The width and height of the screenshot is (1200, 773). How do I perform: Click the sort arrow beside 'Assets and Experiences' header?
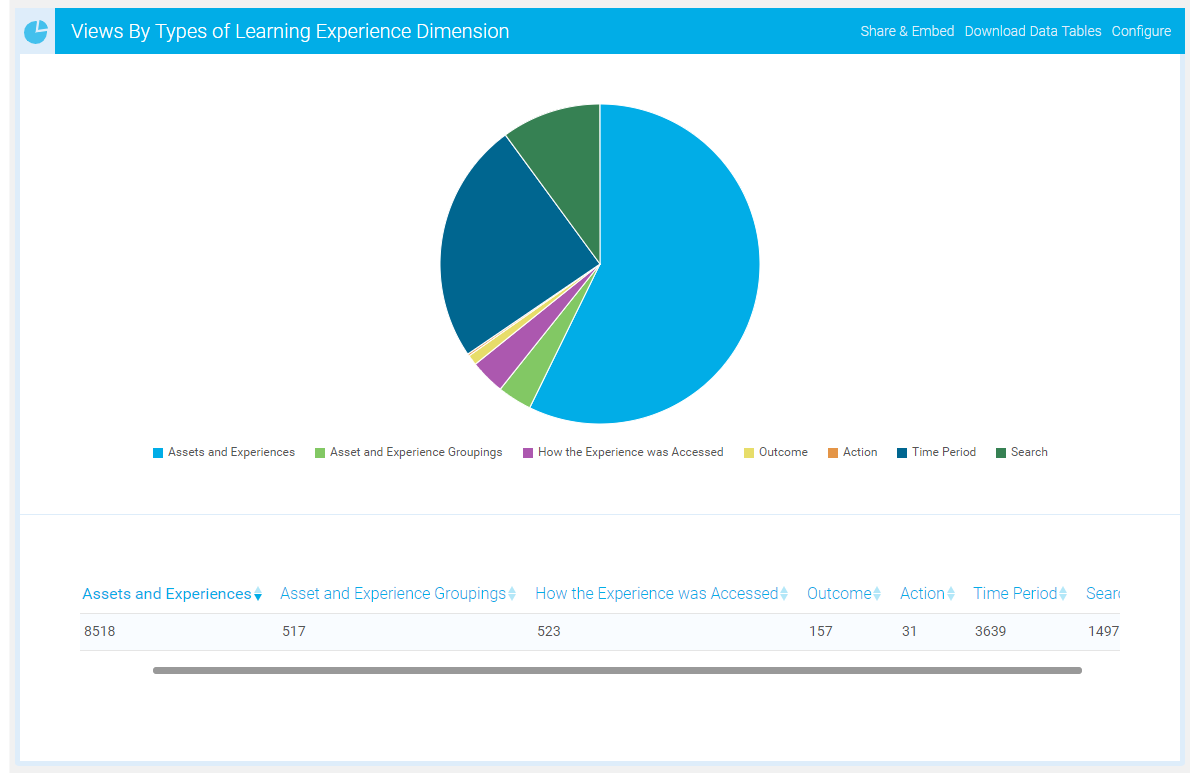point(258,593)
